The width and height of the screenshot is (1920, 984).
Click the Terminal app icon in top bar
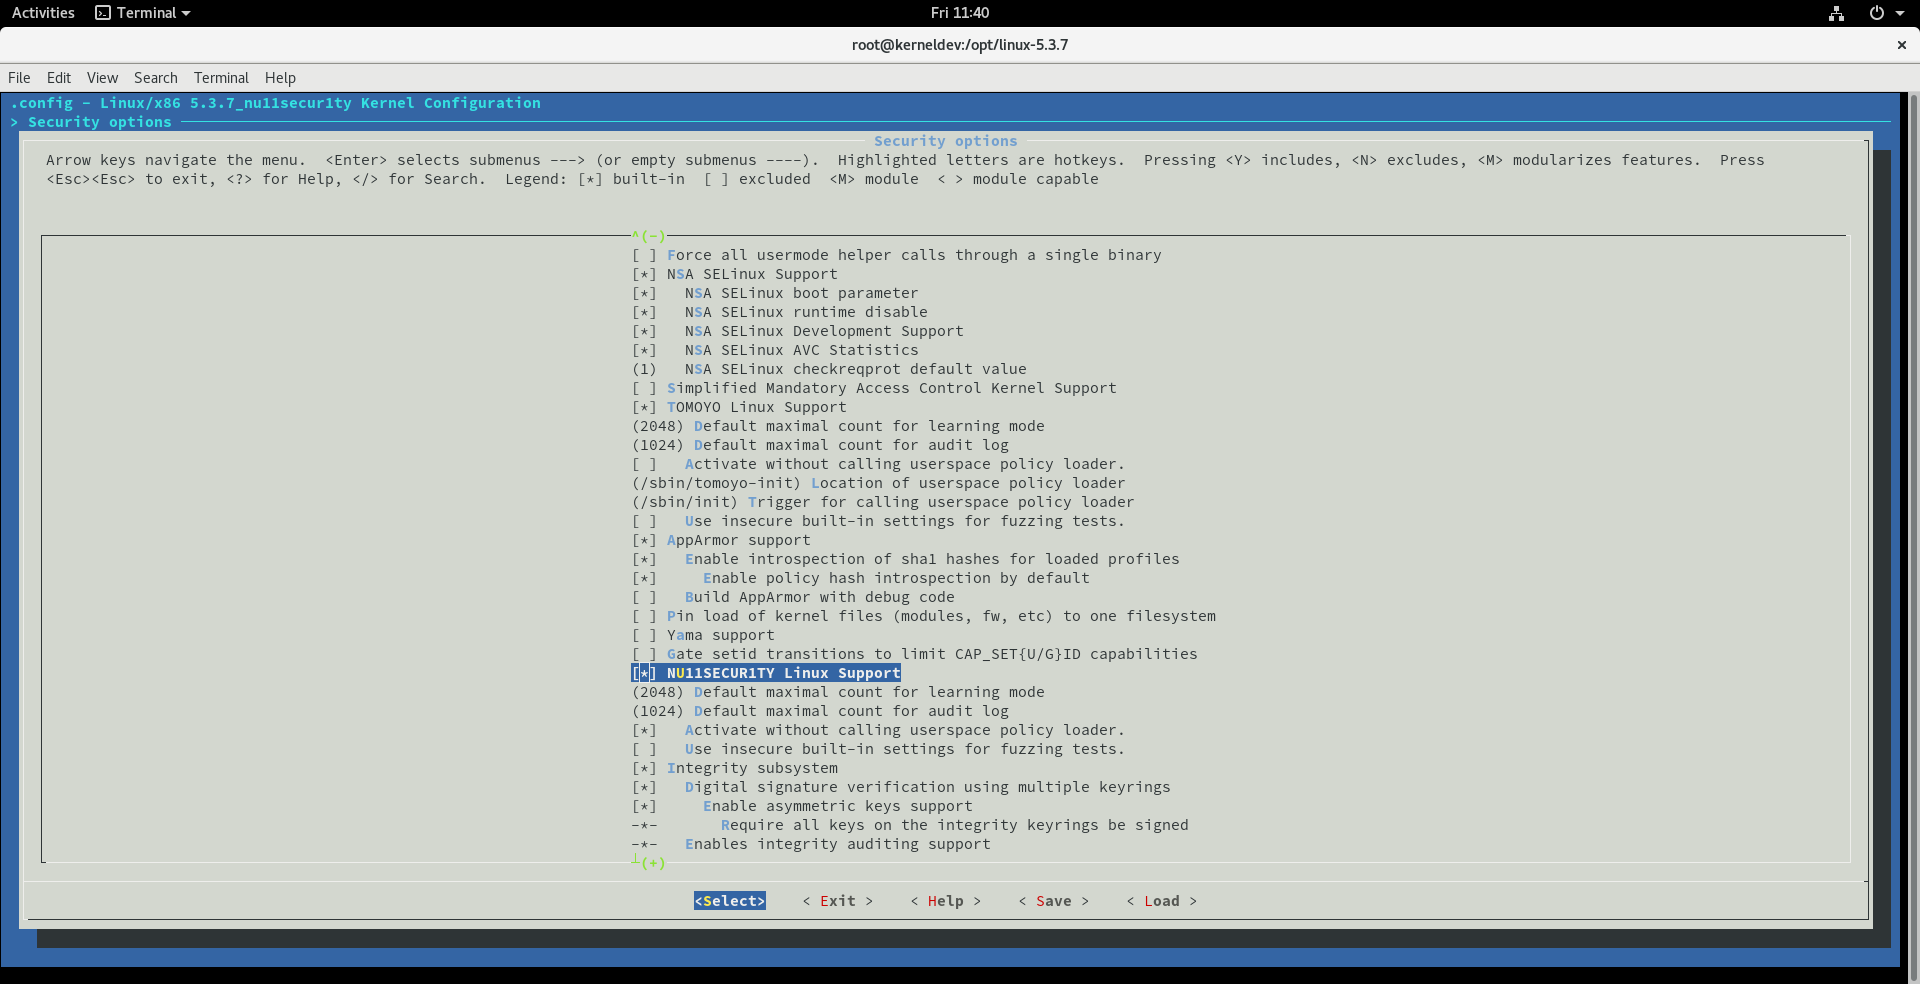pyautogui.click(x=103, y=13)
